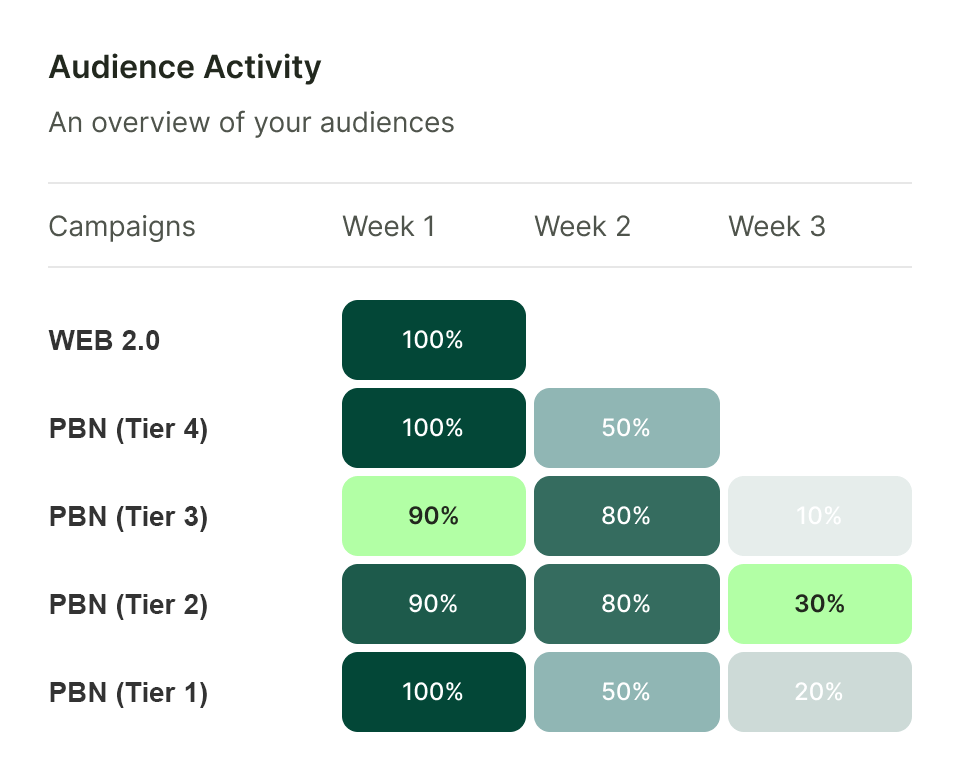Select PBN (Tier 4) Week 1 100% cell

(x=433, y=428)
